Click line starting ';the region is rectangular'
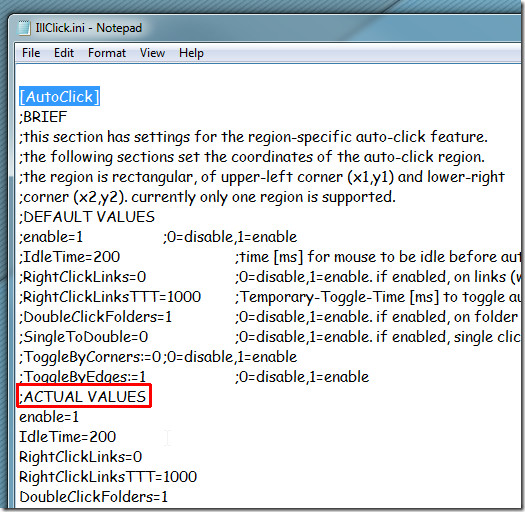Screen dimensions: 525x512 click(262, 177)
